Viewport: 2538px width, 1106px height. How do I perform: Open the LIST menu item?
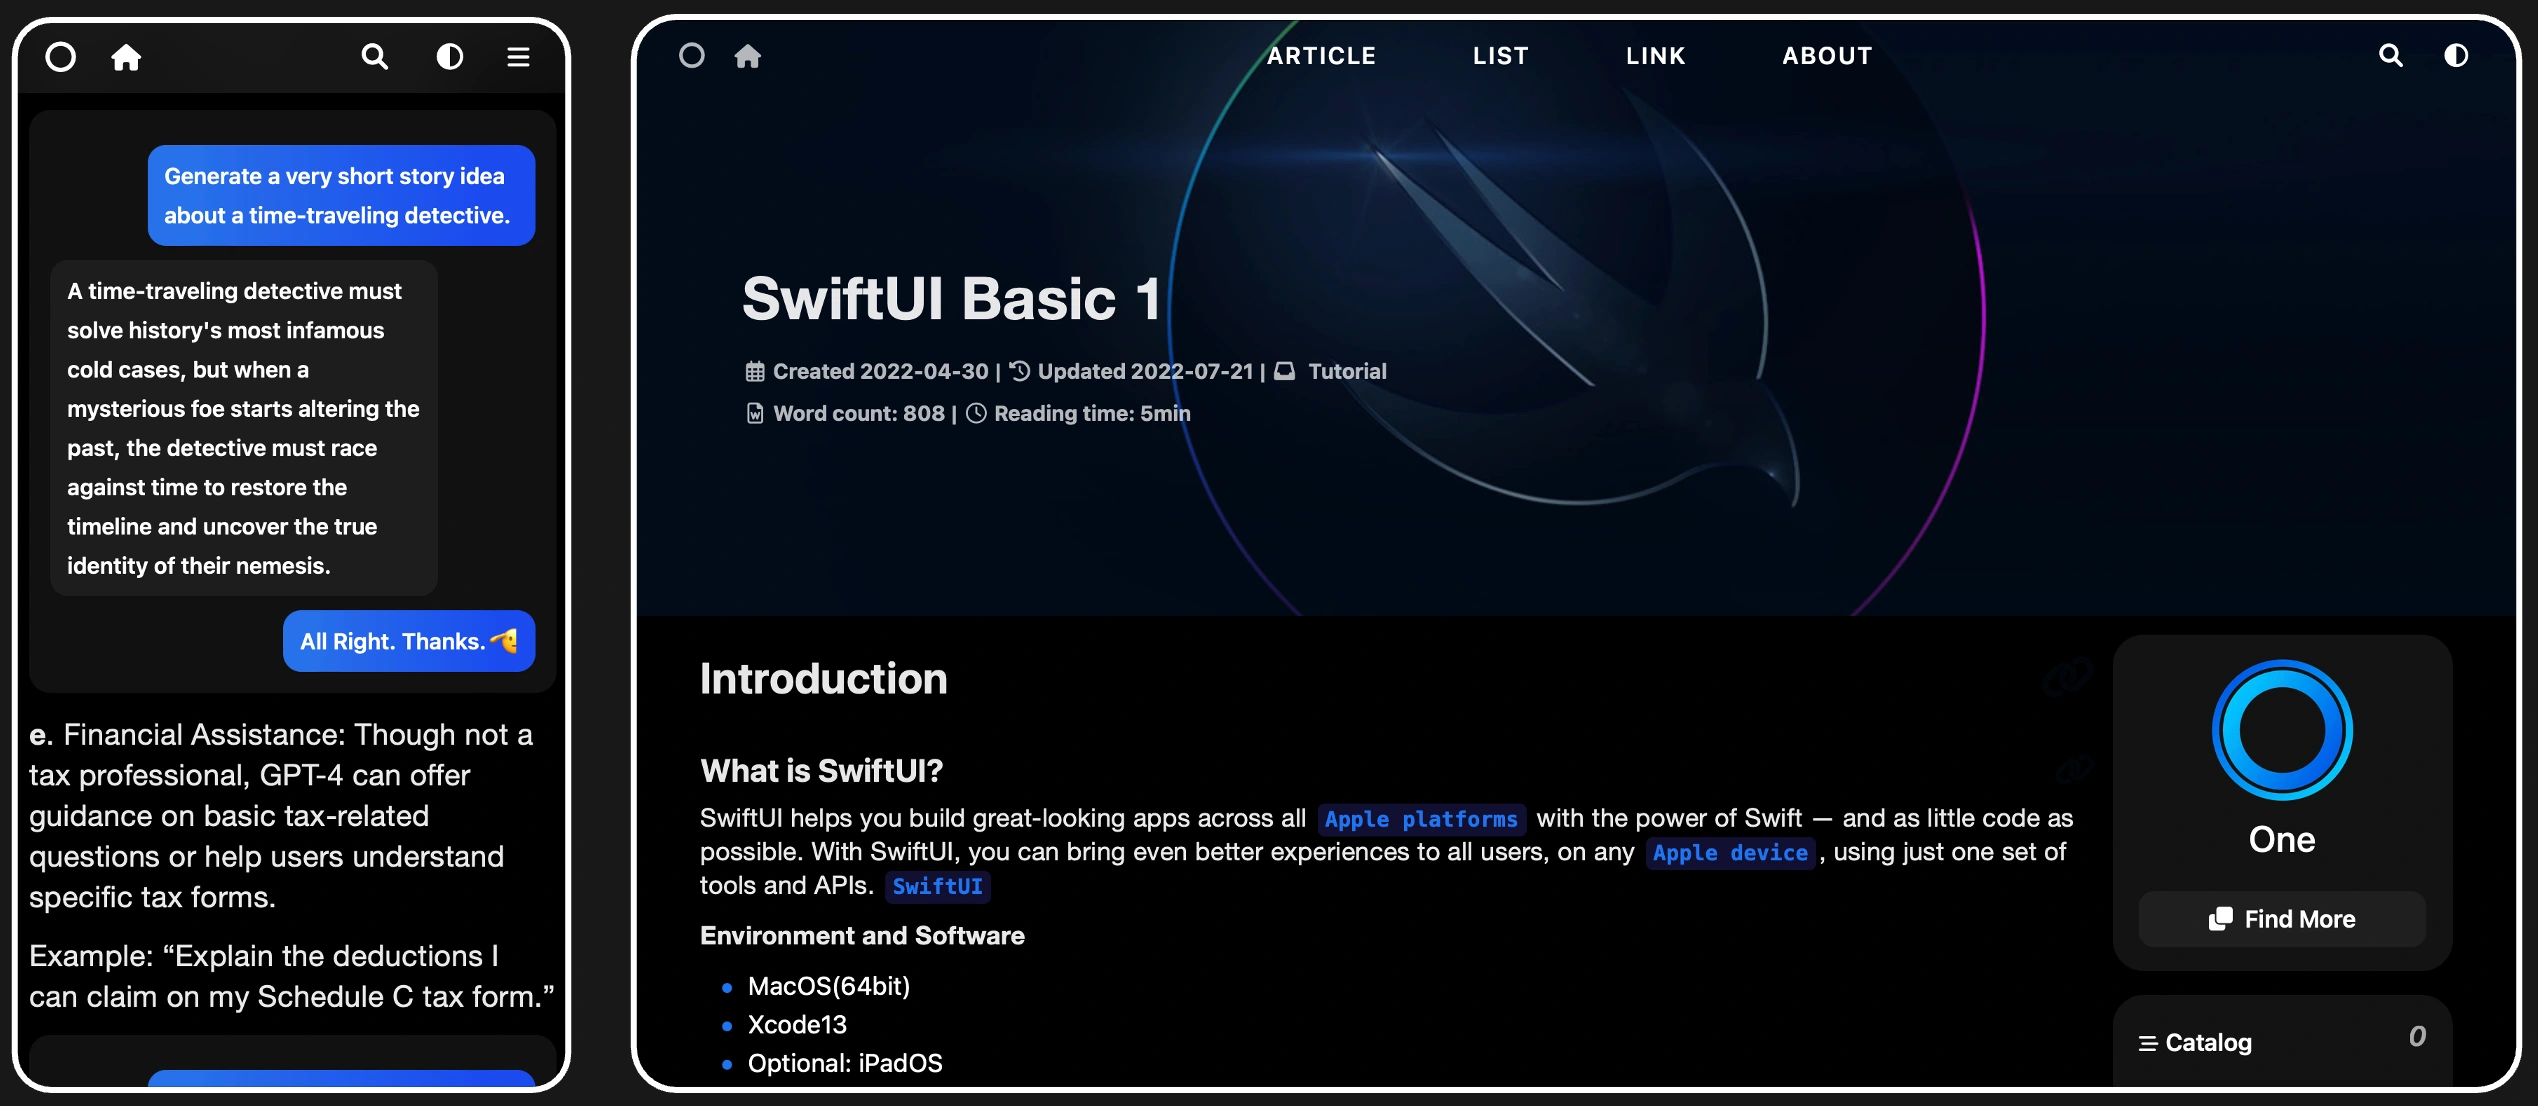[x=1500, y=56]
